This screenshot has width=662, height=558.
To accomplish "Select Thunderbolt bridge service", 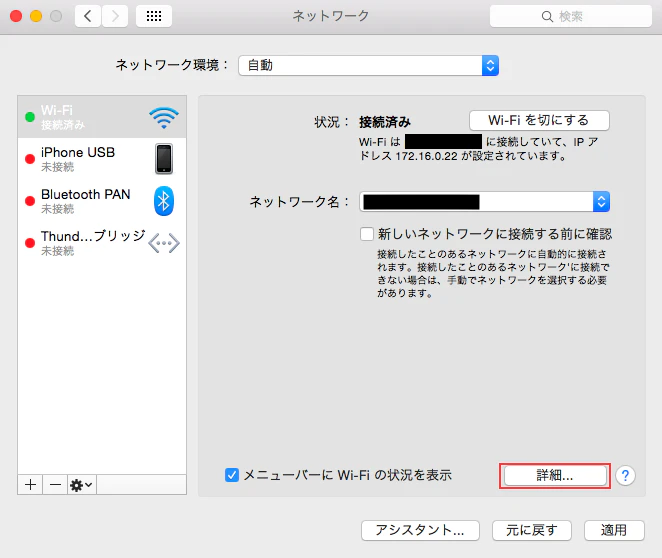I will point(102,243).
